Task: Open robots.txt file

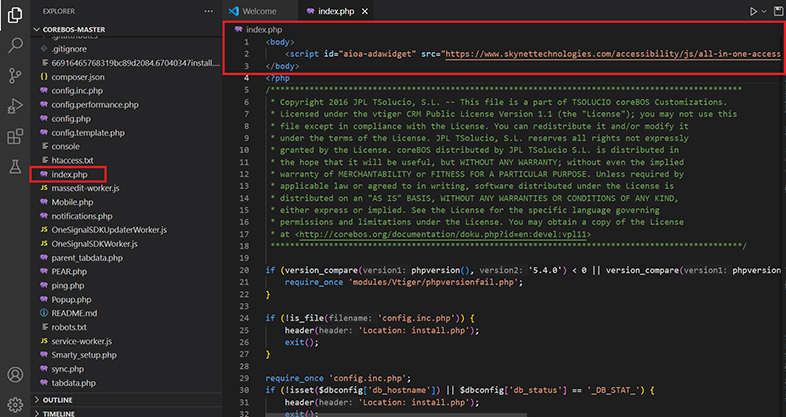Action: coord(69,327)
